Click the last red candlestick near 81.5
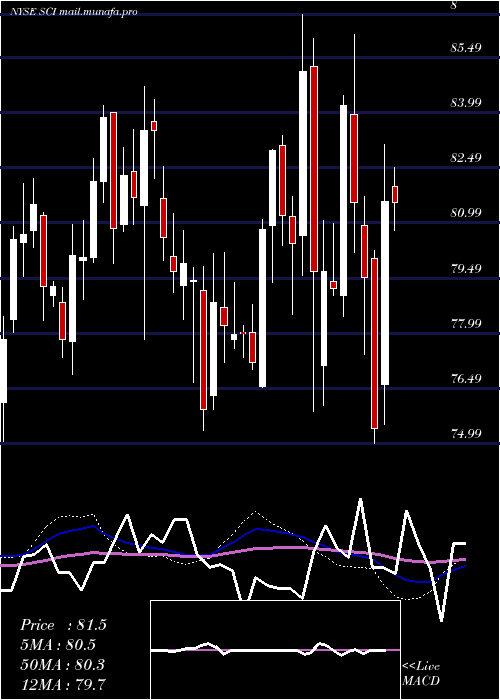 (395, 195)
